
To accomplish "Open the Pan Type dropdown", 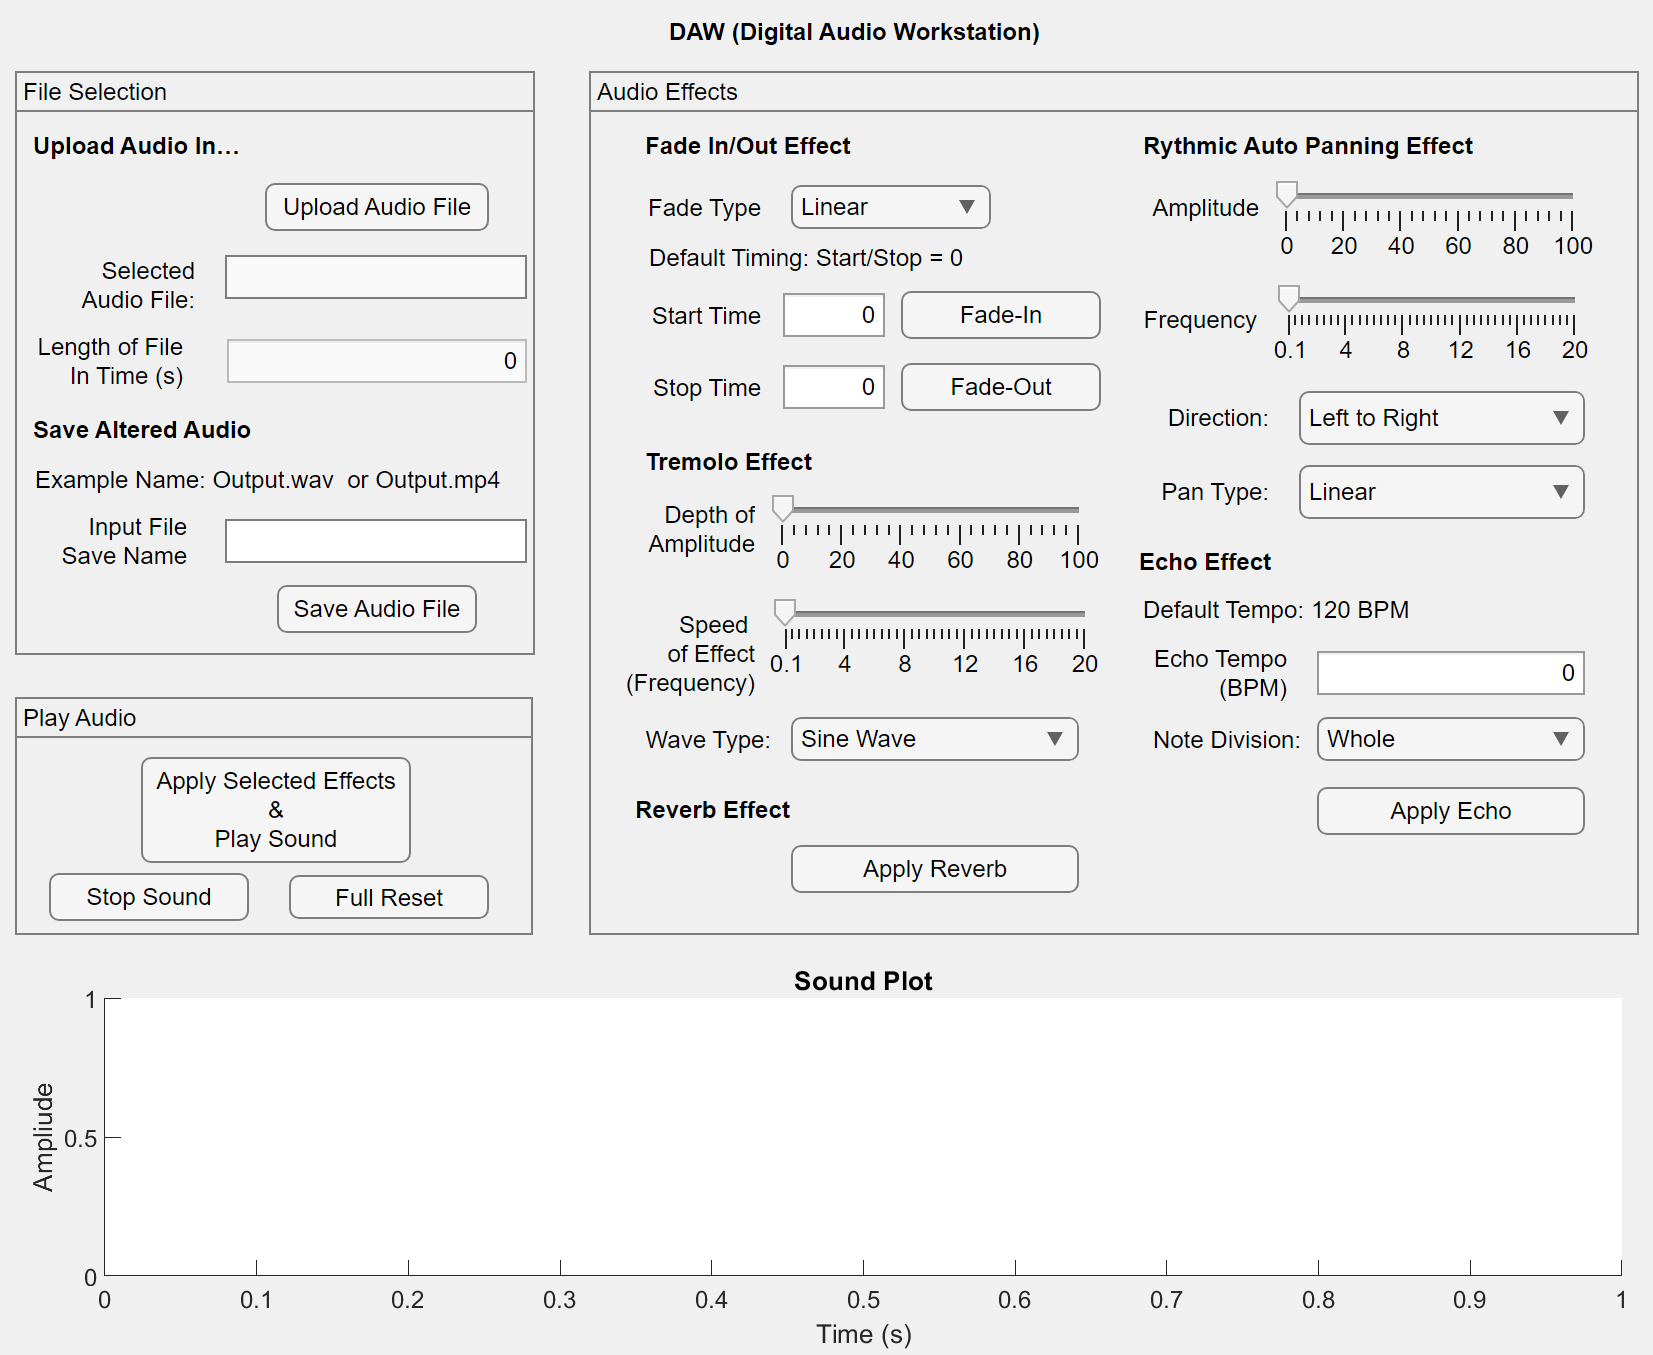I will tap(1440, 492).
